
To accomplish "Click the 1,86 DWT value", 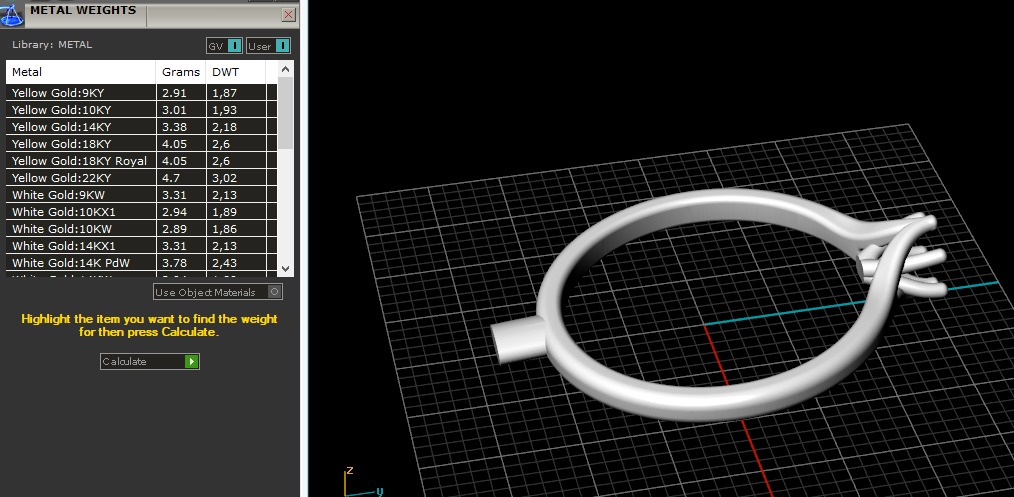I will pos(224,229).
